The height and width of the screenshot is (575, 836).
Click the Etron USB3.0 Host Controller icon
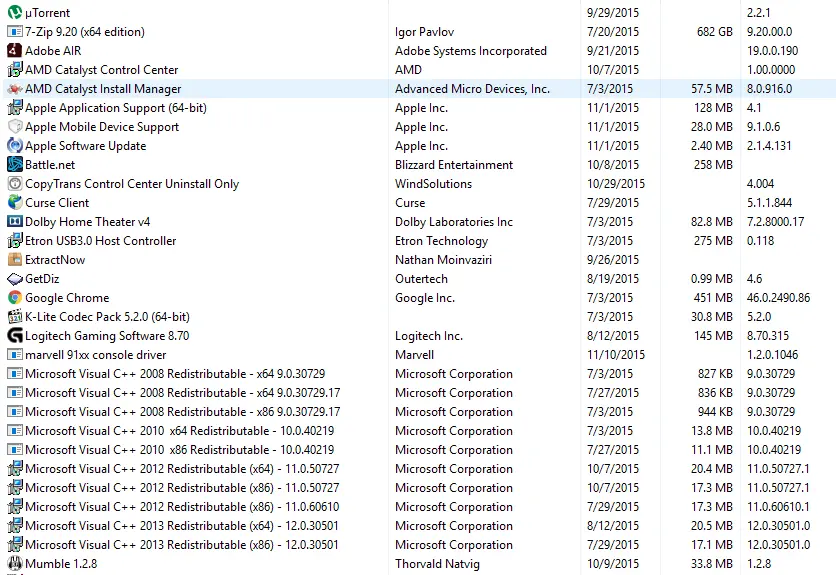click(x=15, y=241)
